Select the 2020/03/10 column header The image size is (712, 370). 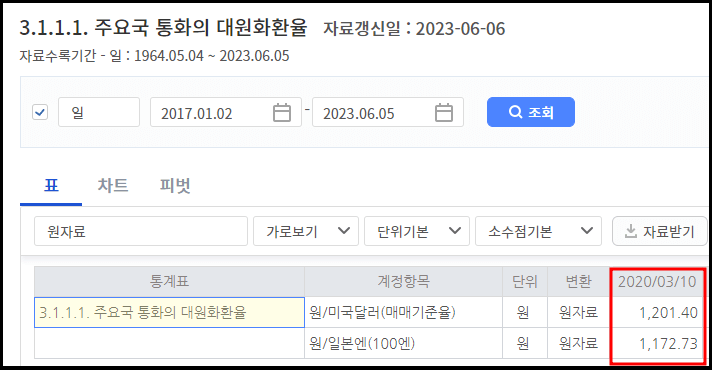[657, 281]
